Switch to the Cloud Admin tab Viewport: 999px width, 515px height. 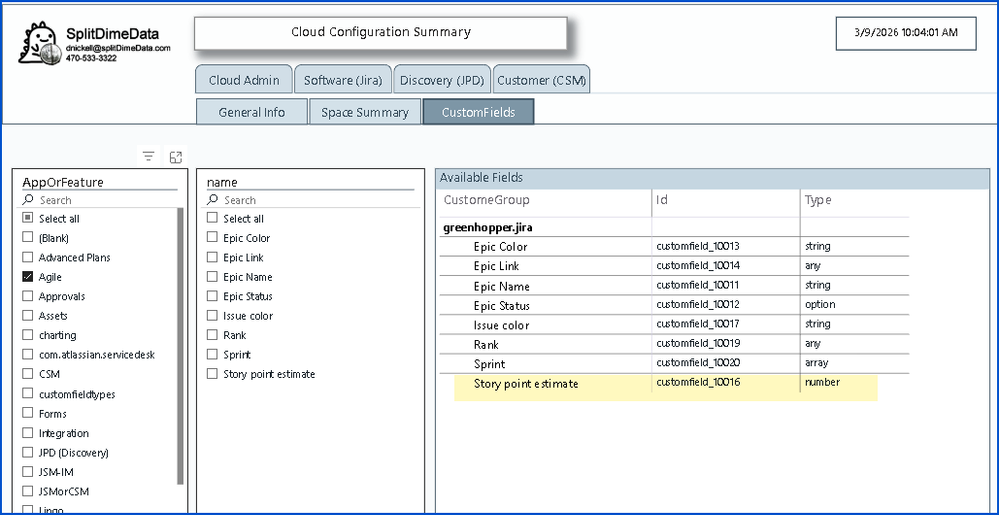244,80
